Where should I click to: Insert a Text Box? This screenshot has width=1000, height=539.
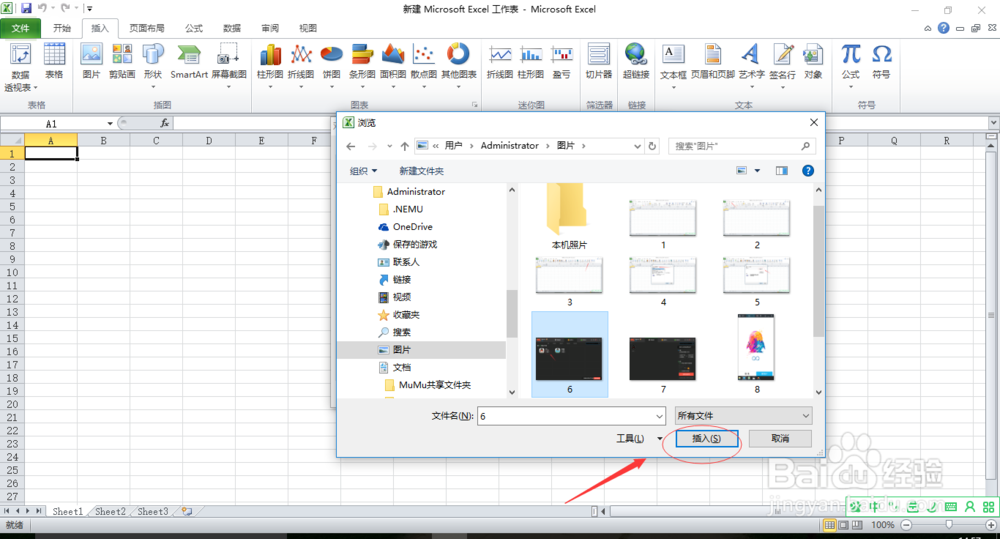click(673, 64)
